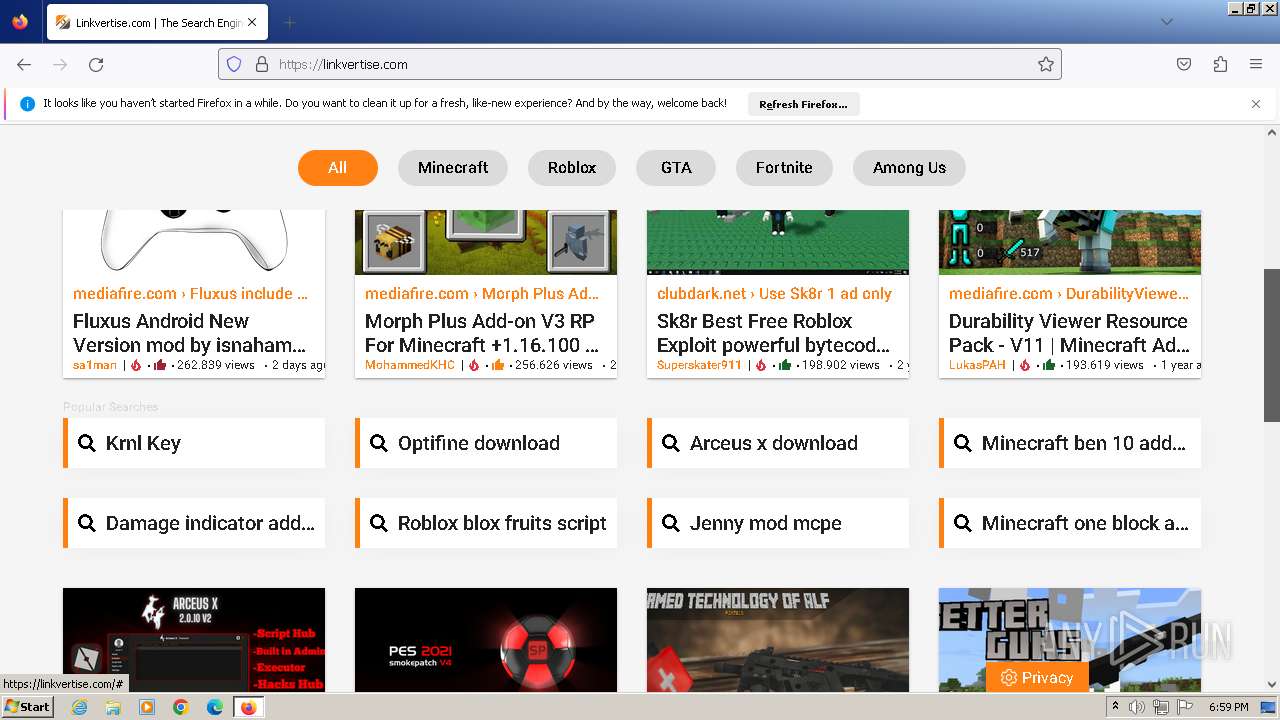Bookmark this page with the star icon

click(x=1046, y=64)
